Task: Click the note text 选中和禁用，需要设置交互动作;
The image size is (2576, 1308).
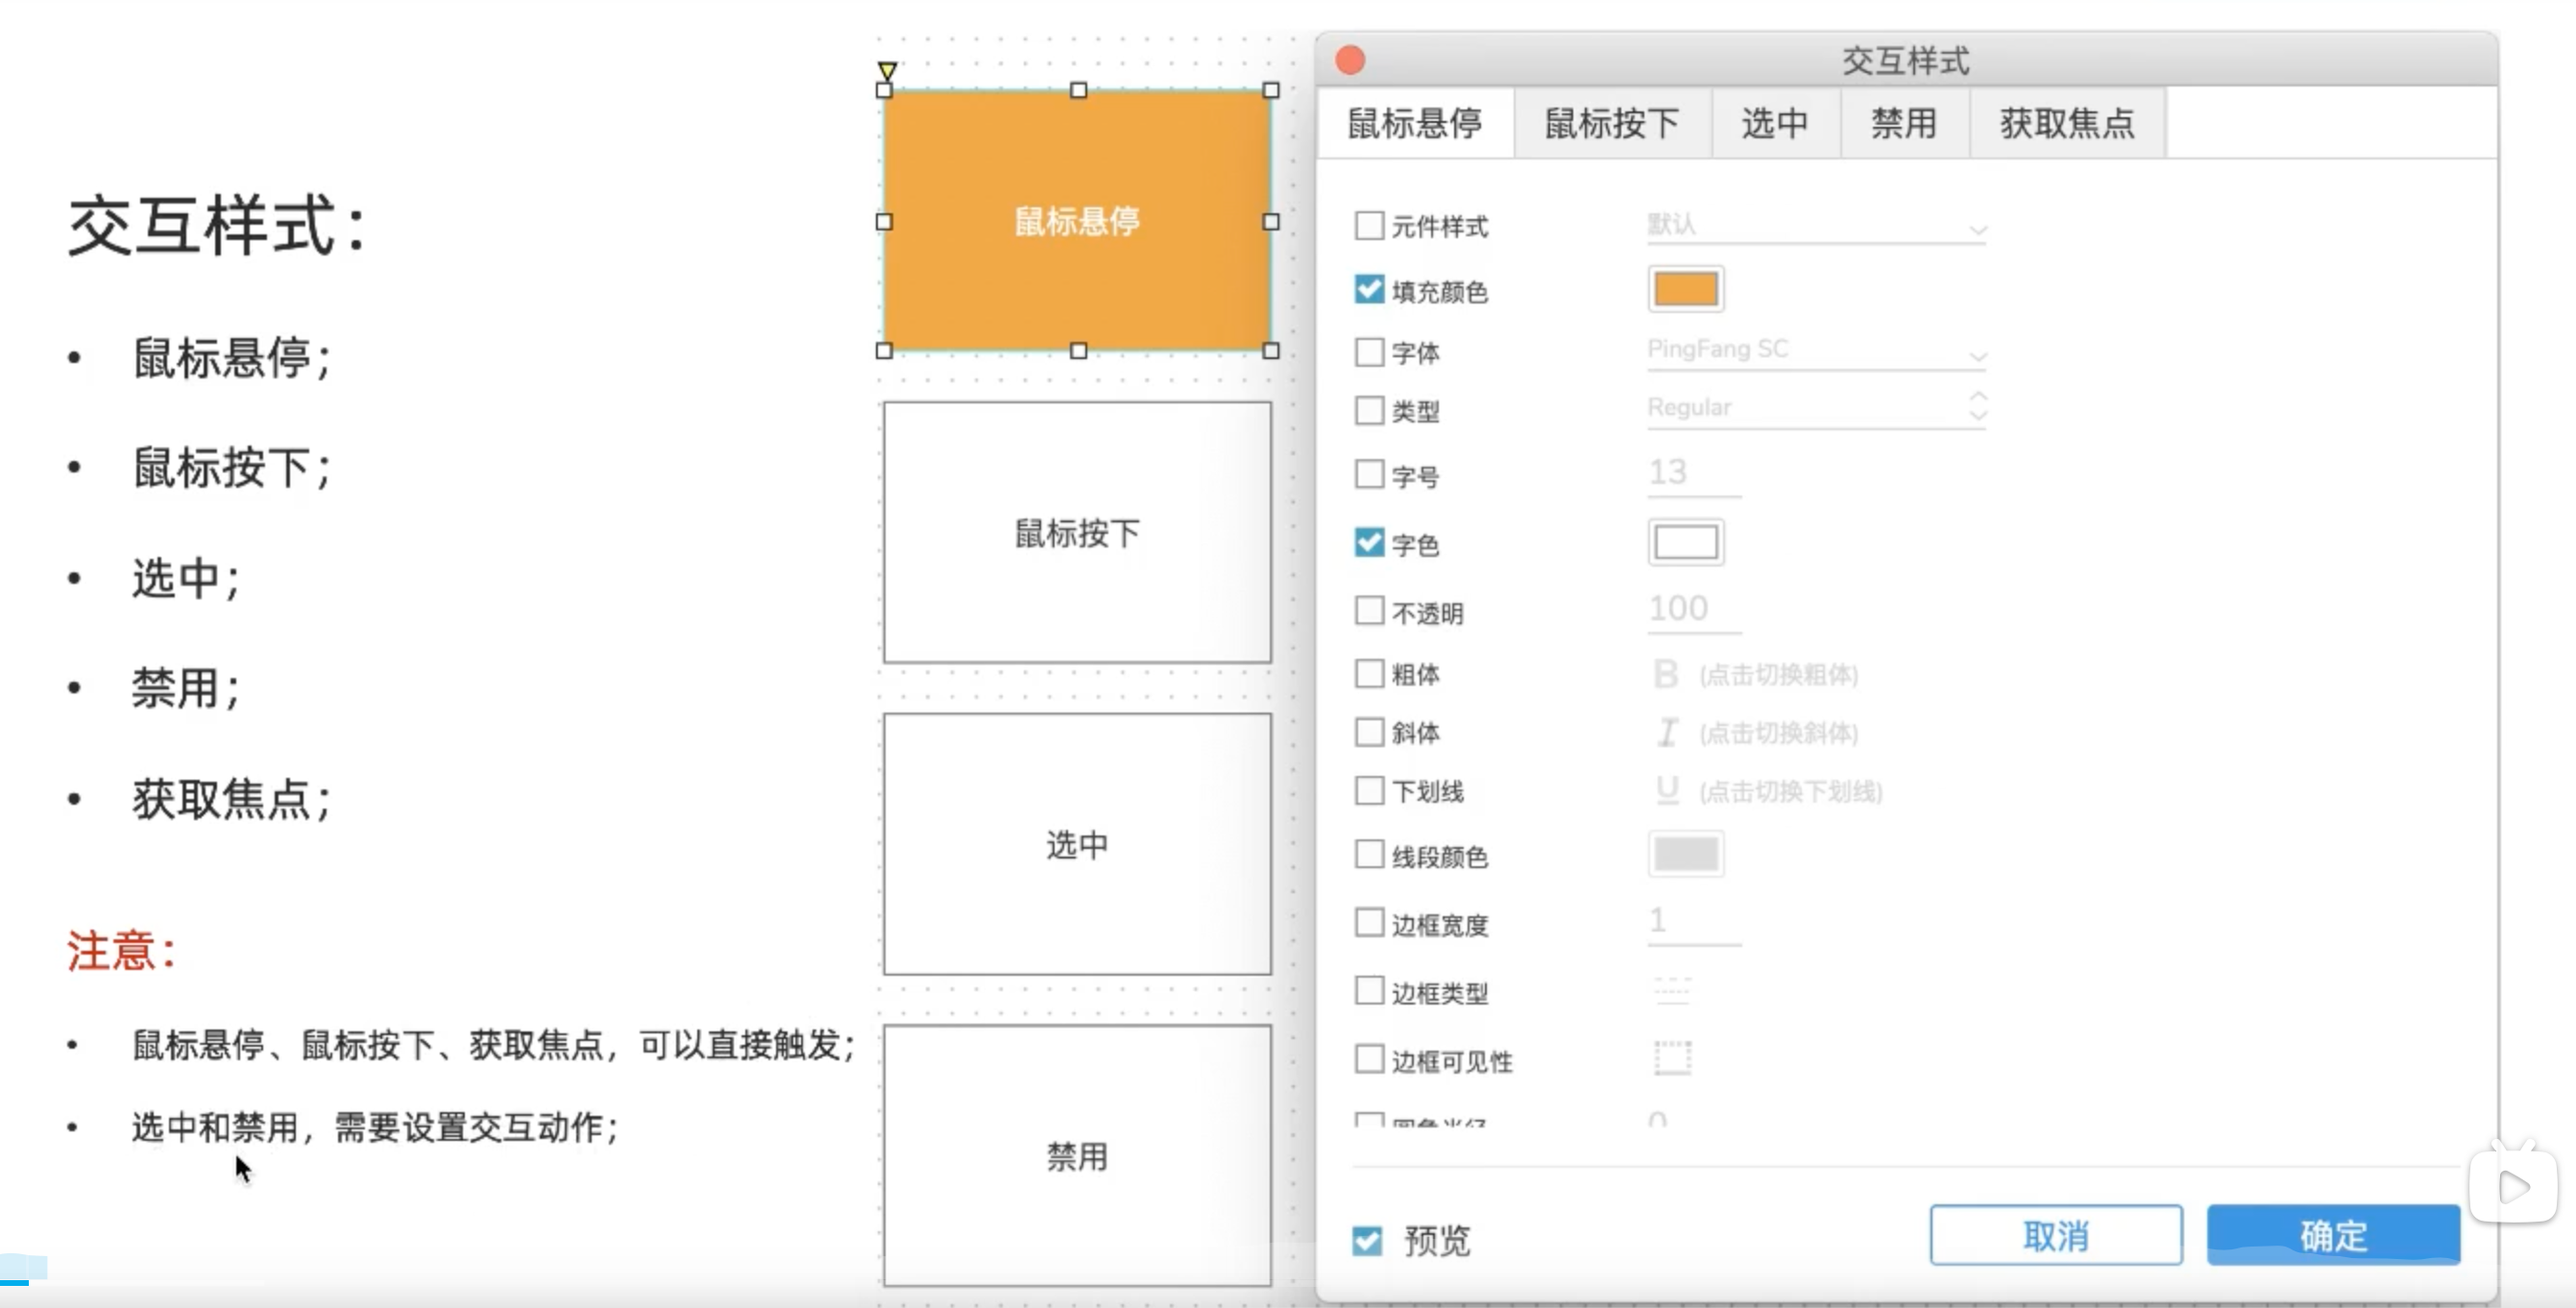Action: 376,1127
